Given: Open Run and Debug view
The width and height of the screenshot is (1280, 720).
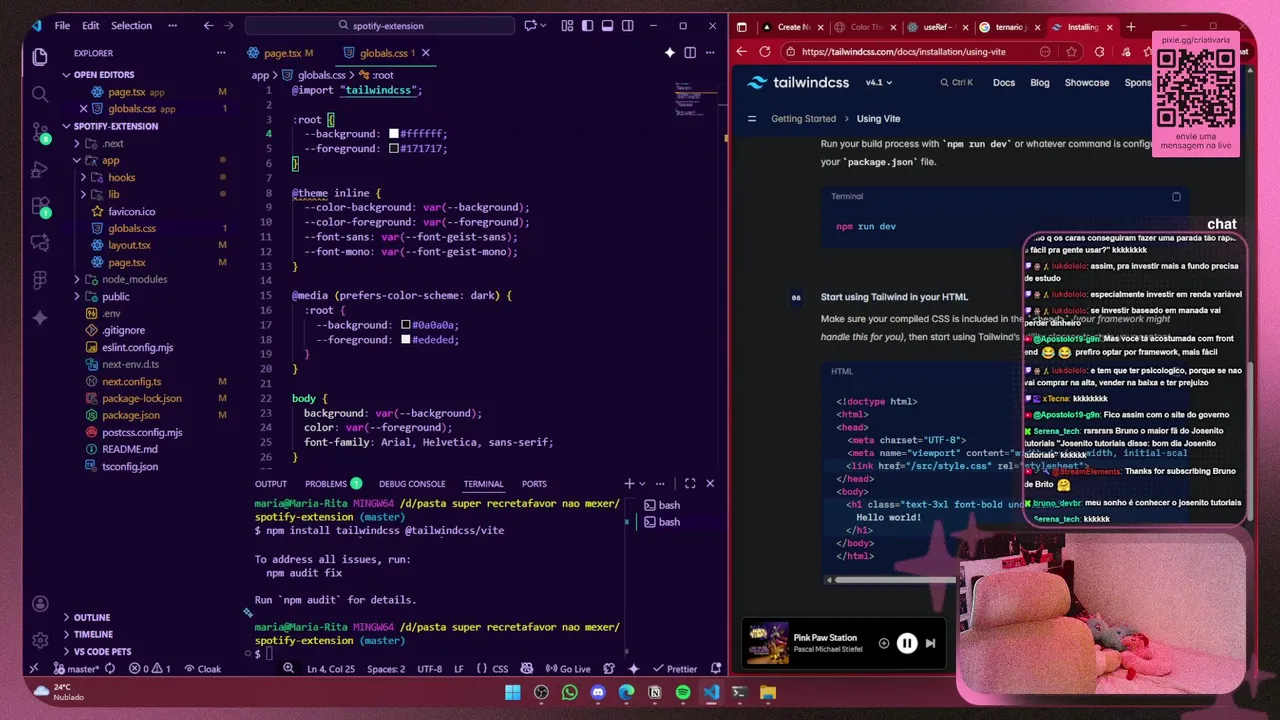Looking at the screenshot, I should [40, 170].
